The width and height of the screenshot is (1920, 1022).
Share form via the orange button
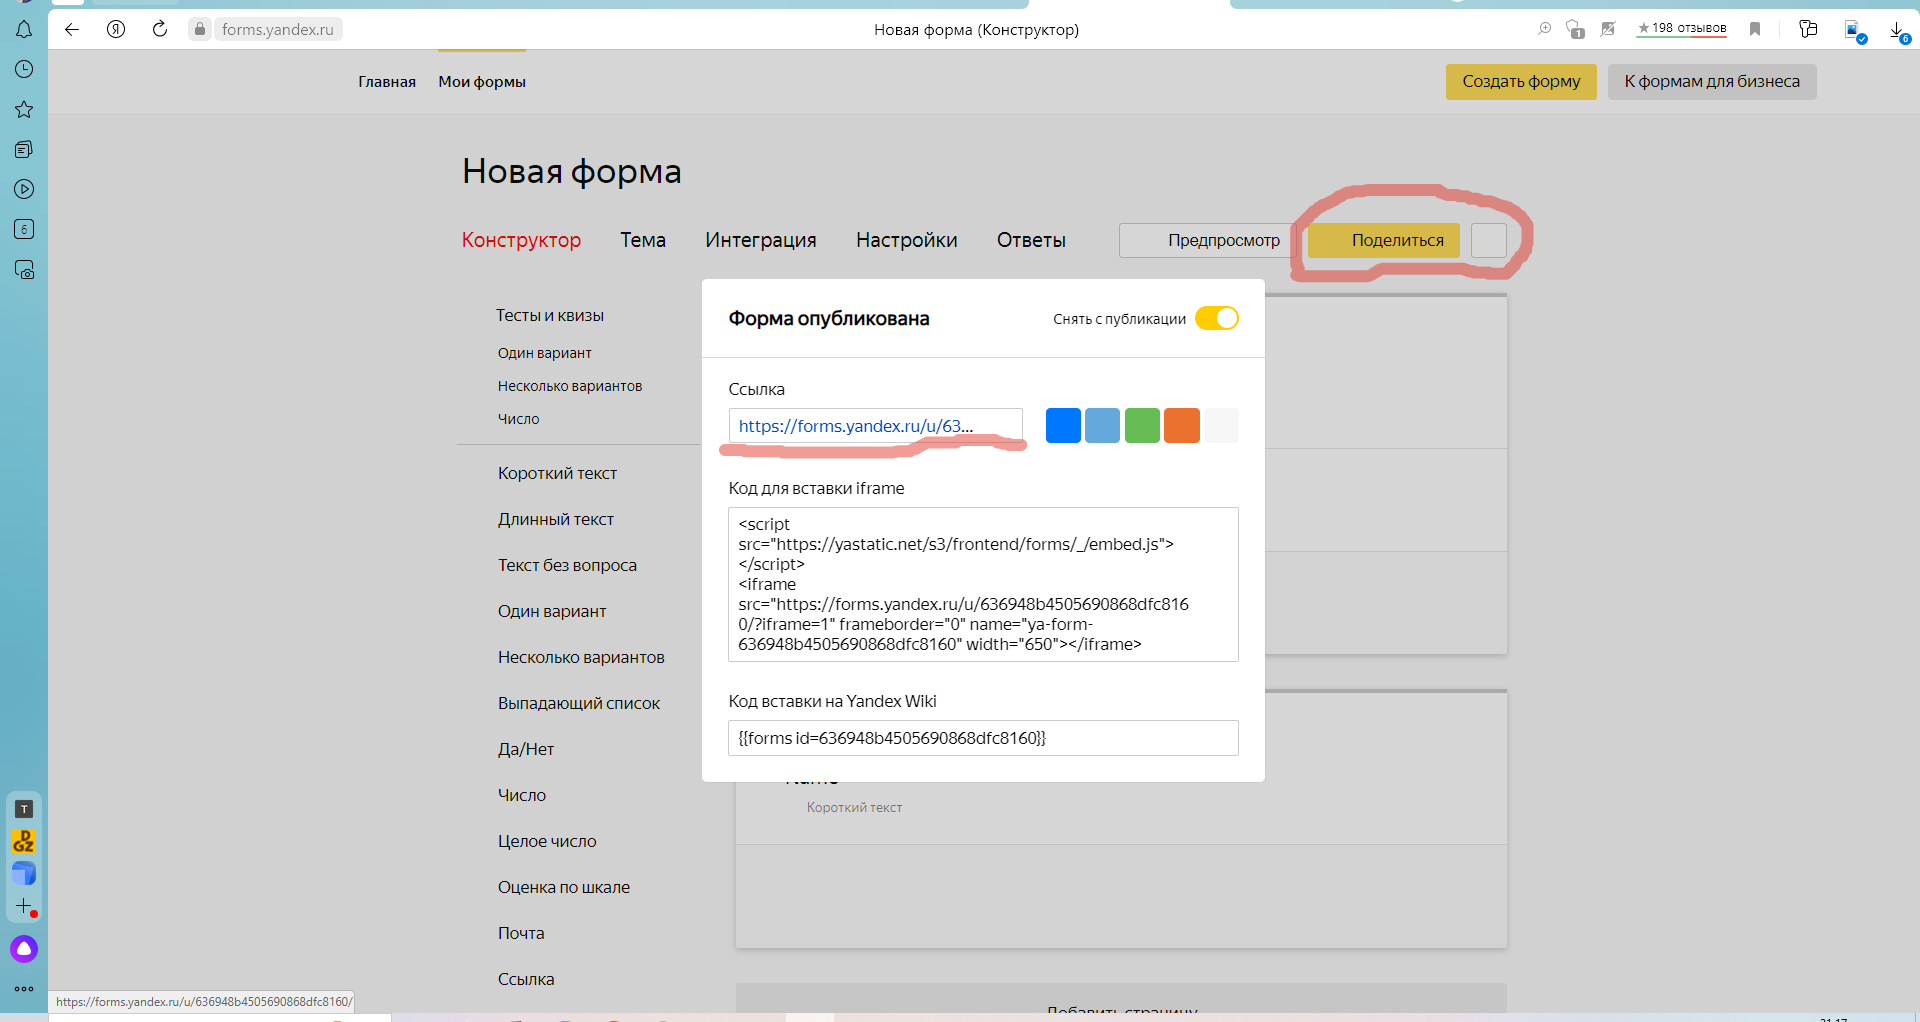[1181, 425]
